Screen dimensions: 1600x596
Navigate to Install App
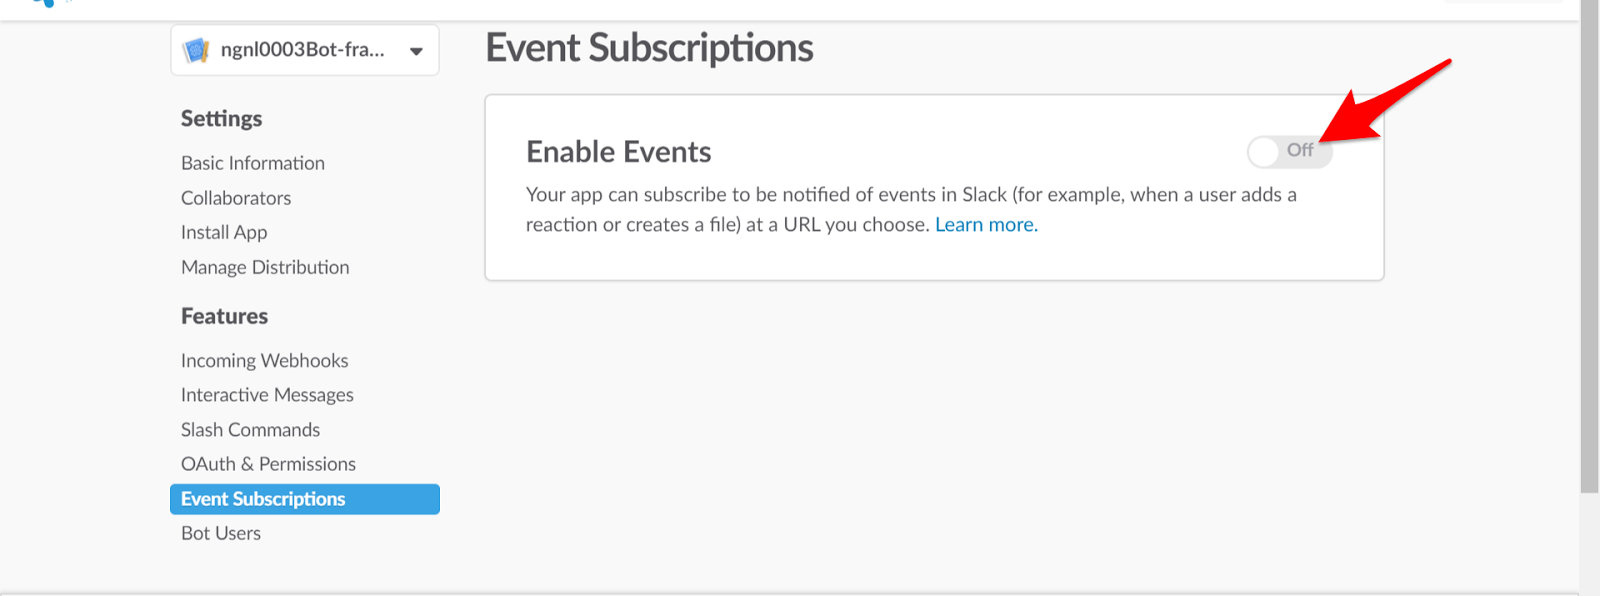click(x=223, y=232)
